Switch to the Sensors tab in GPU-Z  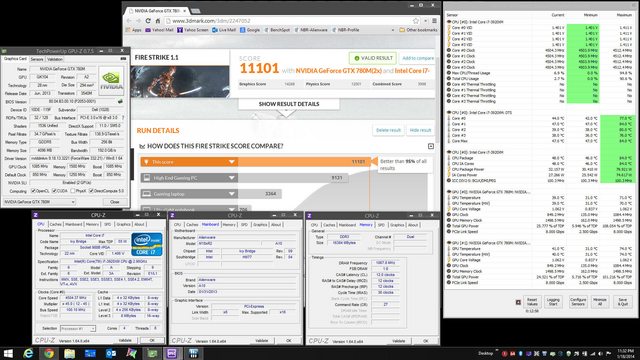click(37, 59)
